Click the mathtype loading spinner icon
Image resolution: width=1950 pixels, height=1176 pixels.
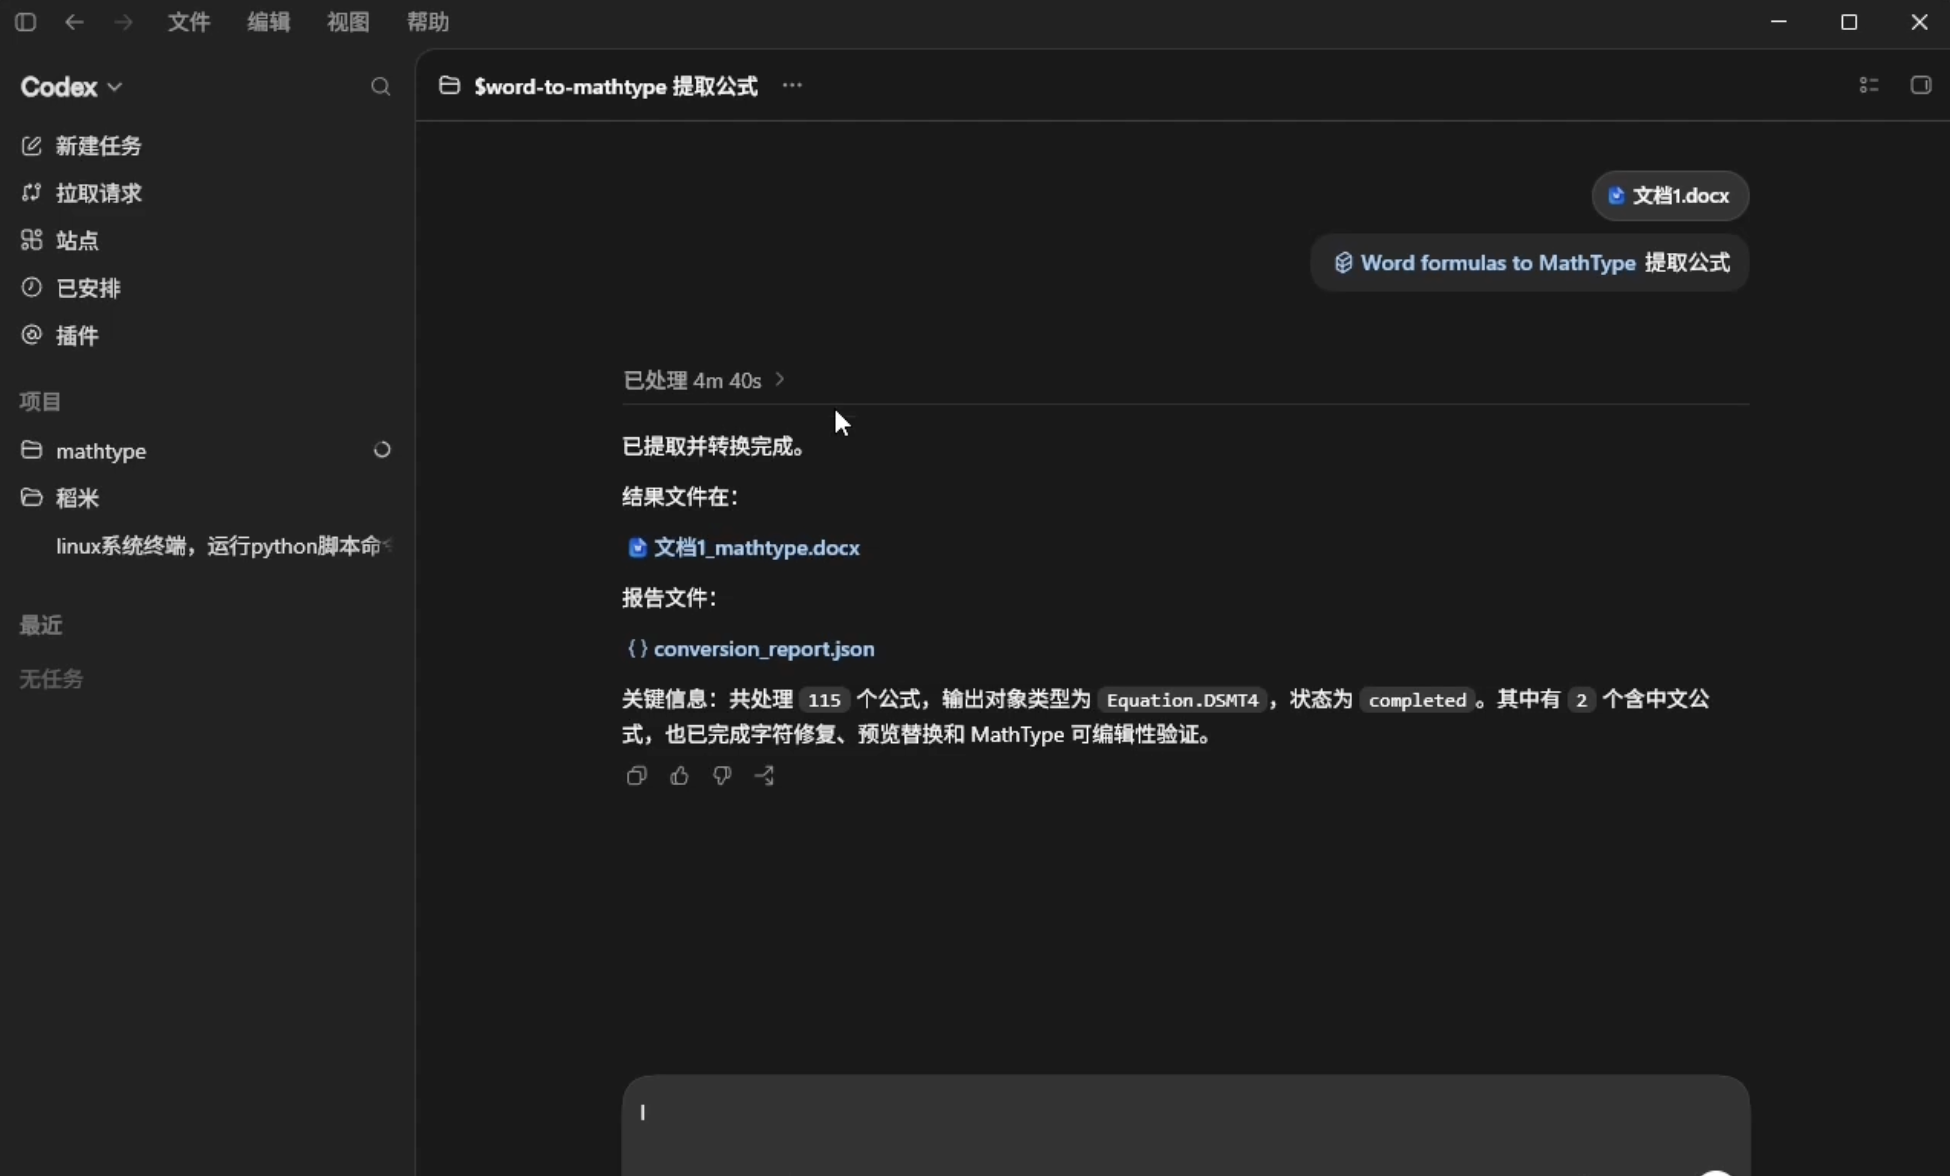click(382, 450)
